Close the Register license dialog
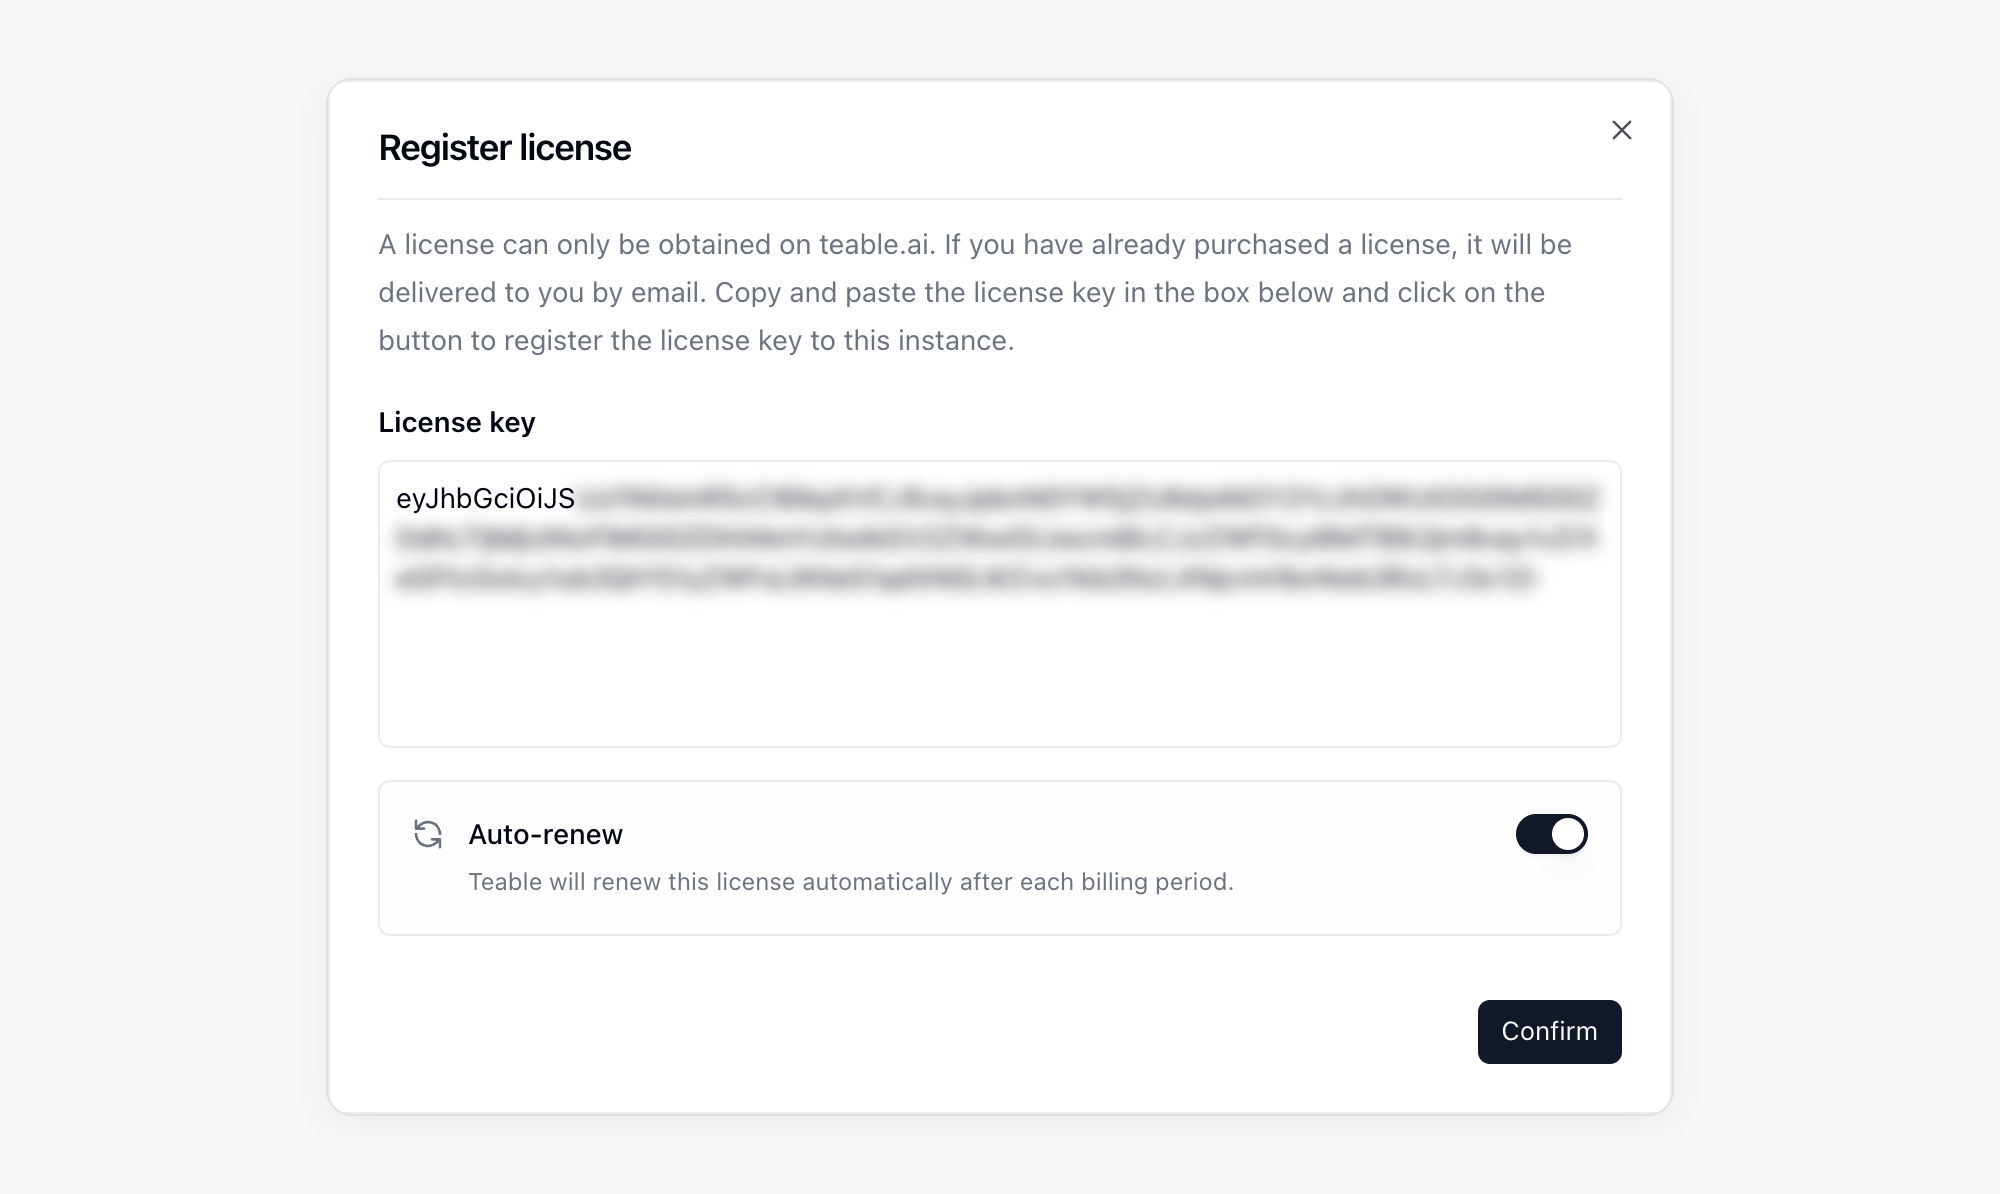 pyautogui.click(x=1621, y=130)
